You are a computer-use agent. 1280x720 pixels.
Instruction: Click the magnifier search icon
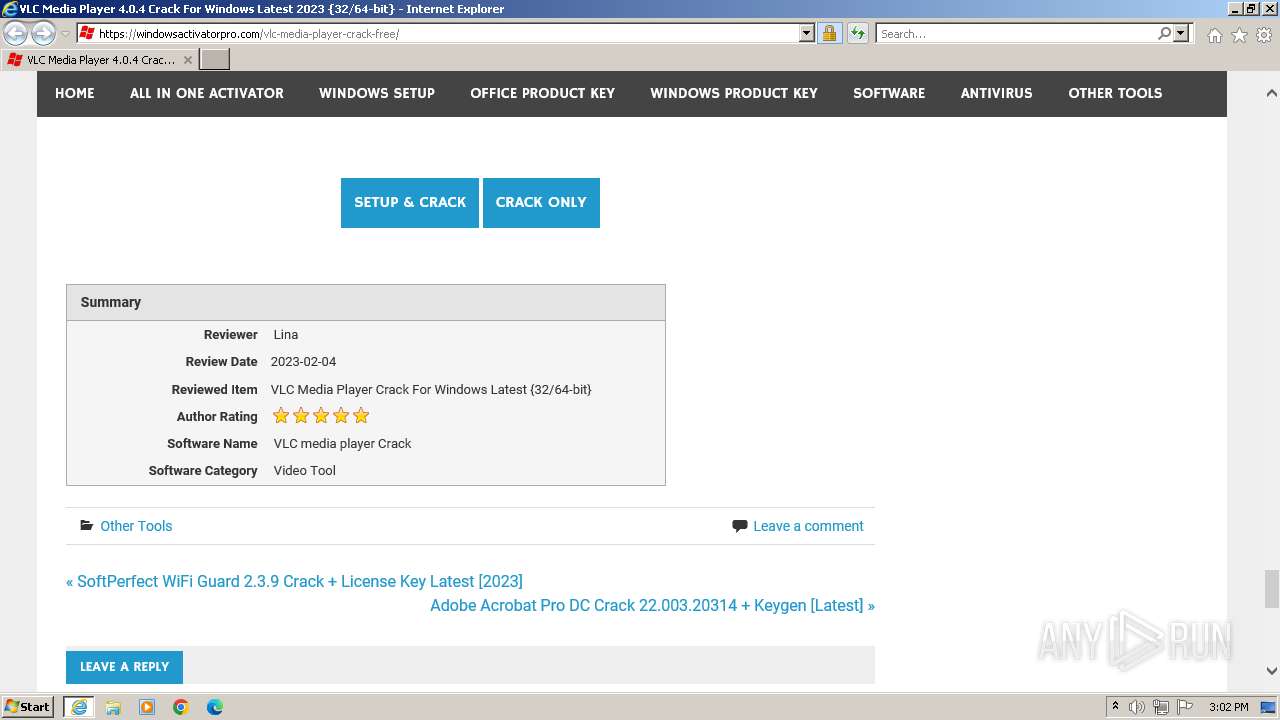1164,33
